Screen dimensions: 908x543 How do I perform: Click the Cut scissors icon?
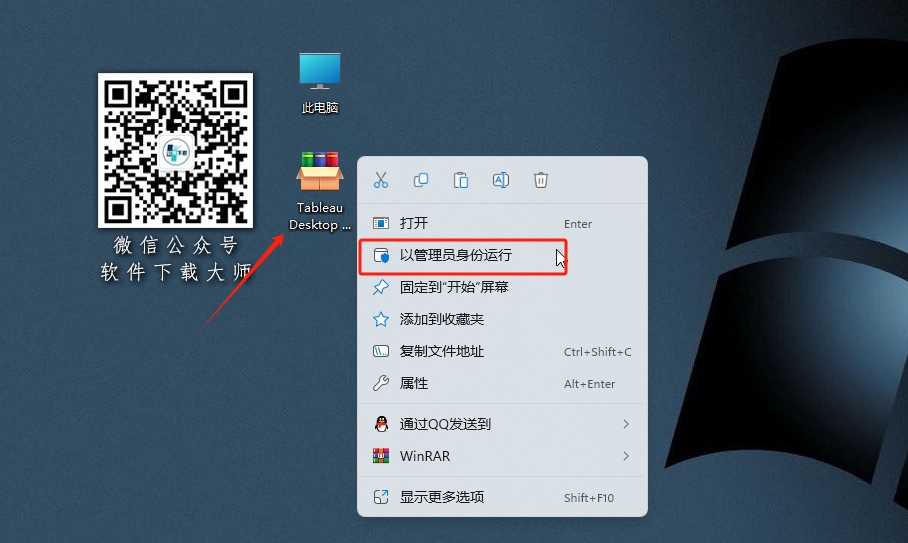pos(380,180)
